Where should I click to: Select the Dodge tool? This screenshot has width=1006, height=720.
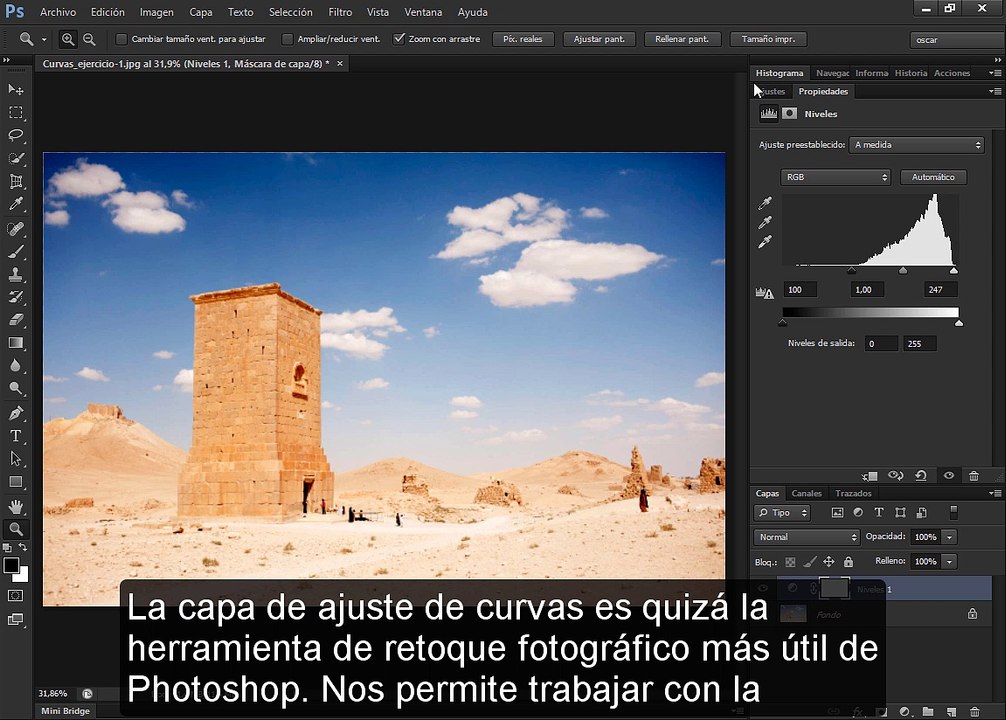click(16, 388)
